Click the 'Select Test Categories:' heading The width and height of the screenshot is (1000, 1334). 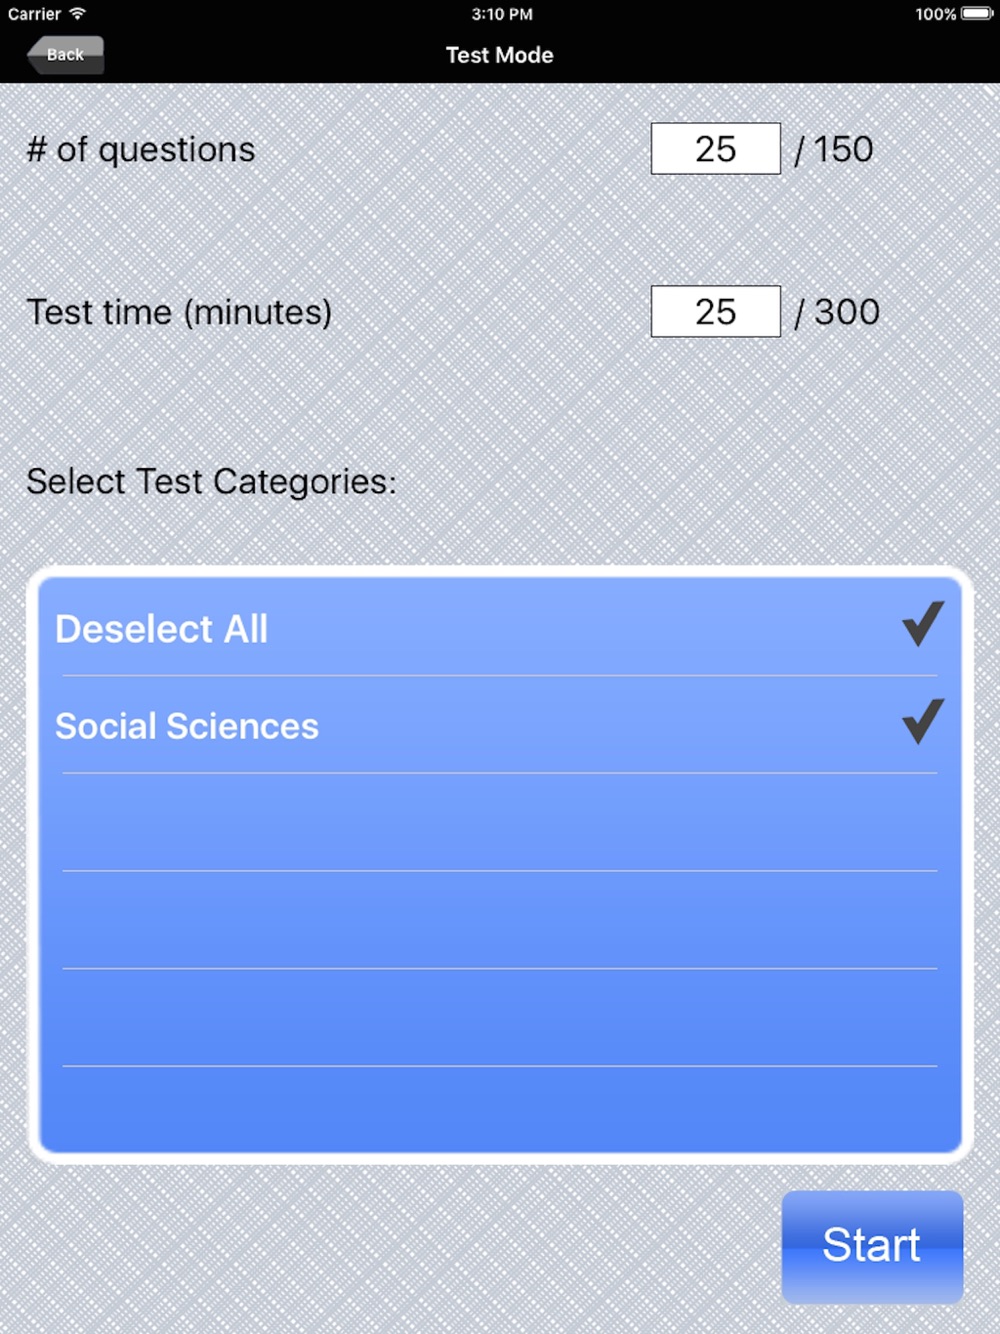click(211, 482)
